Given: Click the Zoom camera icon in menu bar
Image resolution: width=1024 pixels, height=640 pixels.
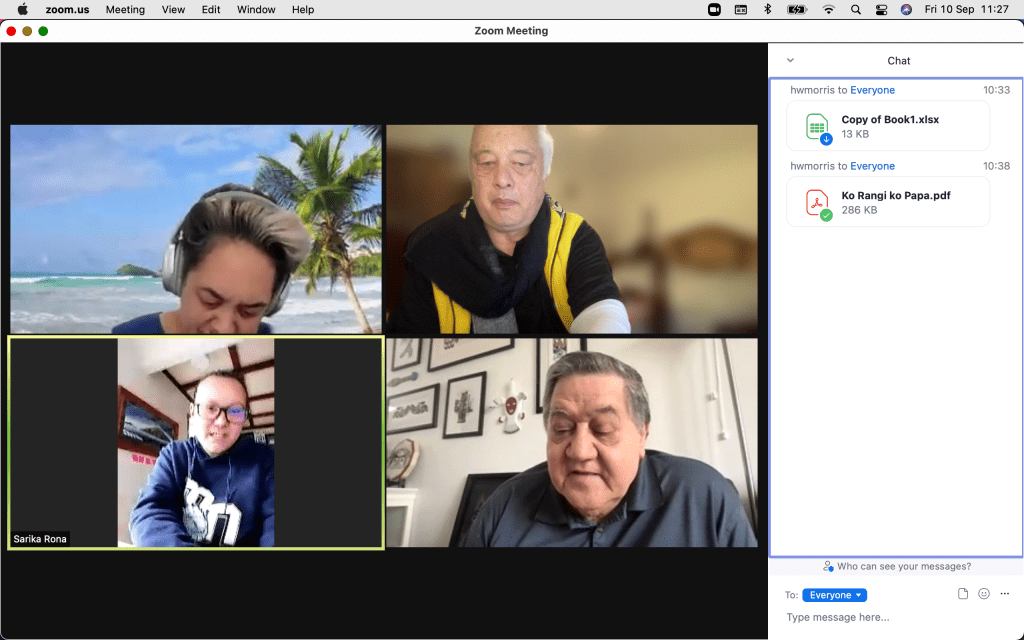Looking at the screenshot, I should tap(714, 9).
